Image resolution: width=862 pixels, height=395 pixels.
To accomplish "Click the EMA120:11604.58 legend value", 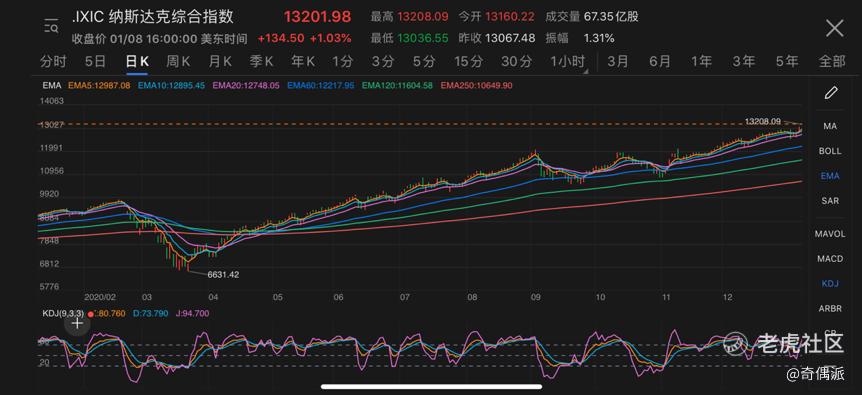I will pyautogui.click(x=397, y=86).
